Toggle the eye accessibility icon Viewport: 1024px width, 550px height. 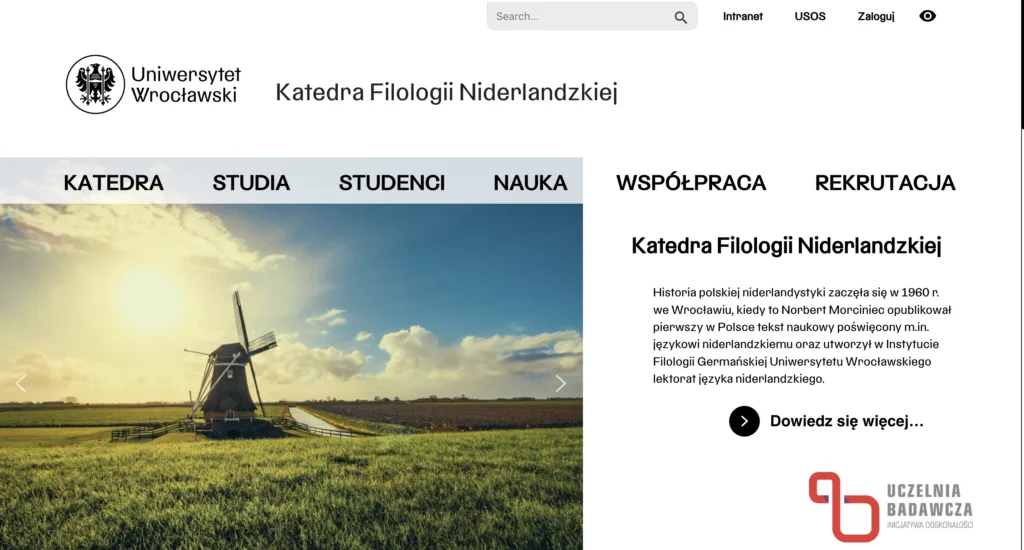click(x=927, y=16)
